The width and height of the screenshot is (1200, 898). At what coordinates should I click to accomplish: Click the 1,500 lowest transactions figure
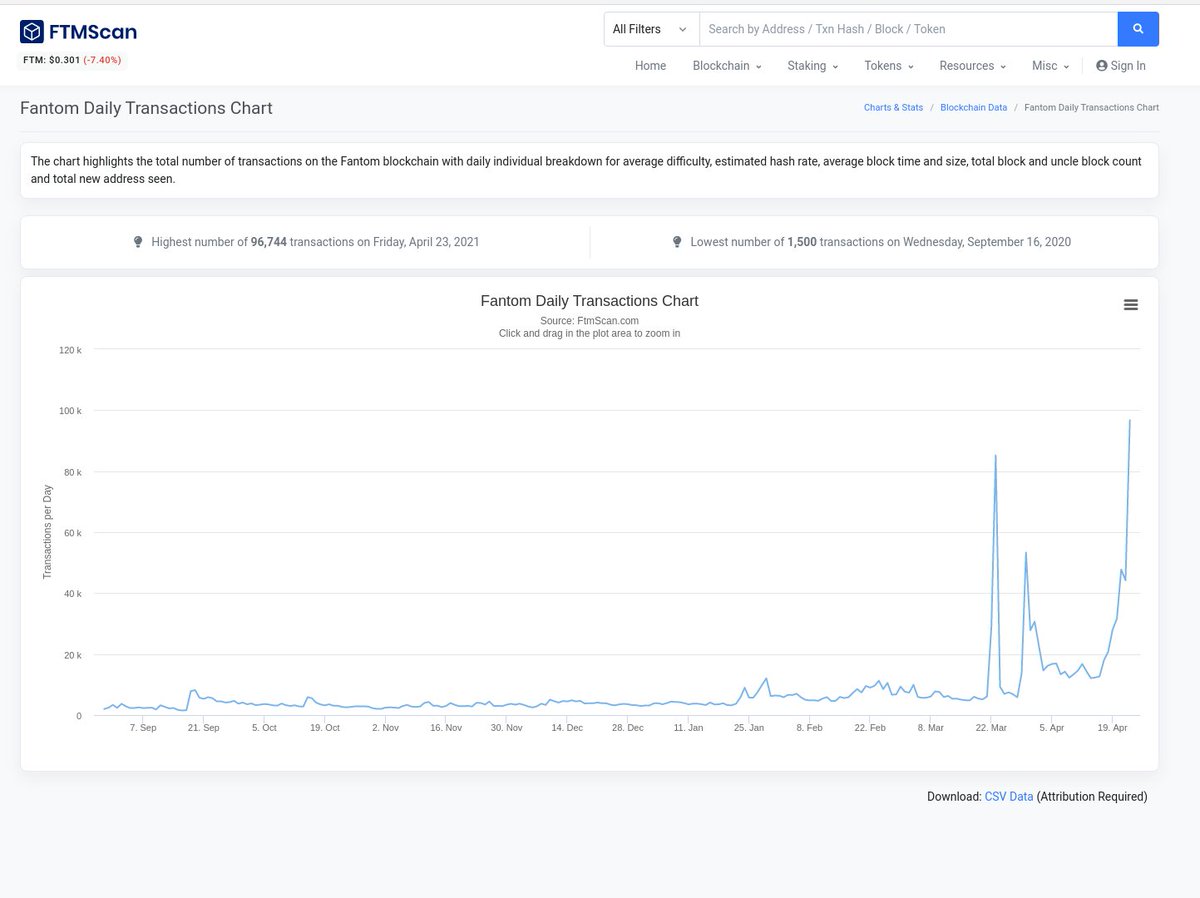pyautogui.click(x=802, y=242)
